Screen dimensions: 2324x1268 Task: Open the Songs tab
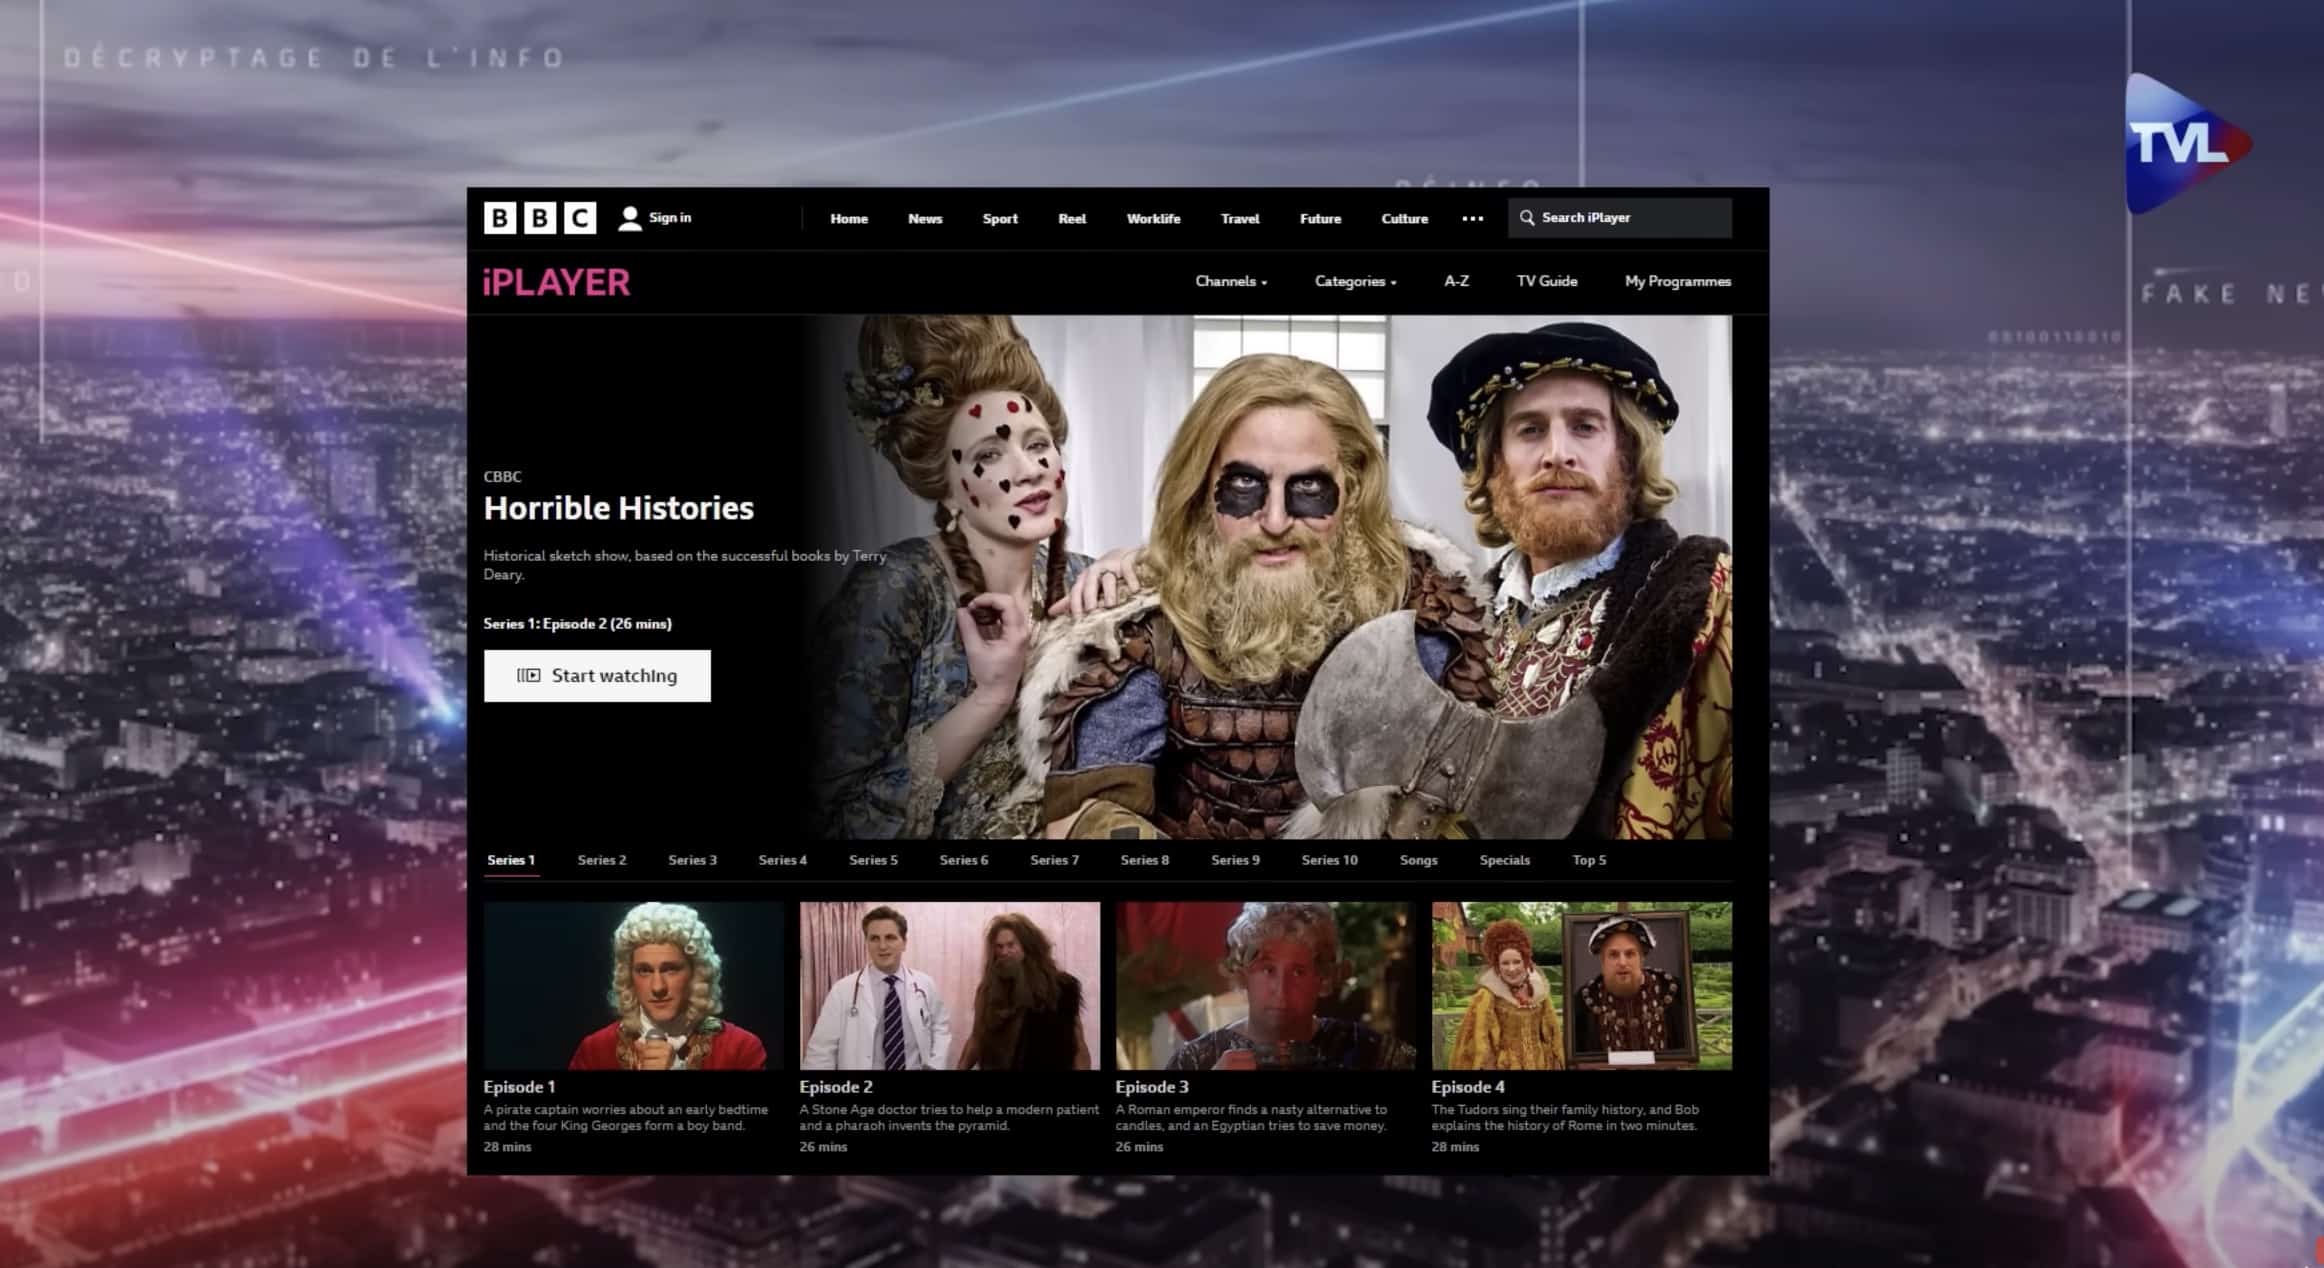pyautogui.click(x=1418, y=860)
